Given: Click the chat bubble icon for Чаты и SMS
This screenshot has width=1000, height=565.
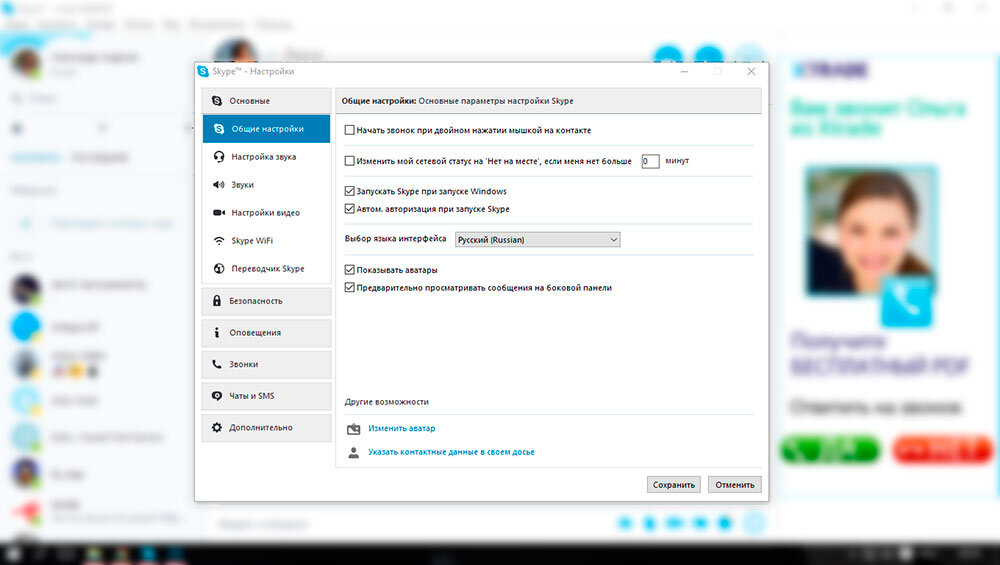Looking at the screenshot, I should click(x=217, y=396).
